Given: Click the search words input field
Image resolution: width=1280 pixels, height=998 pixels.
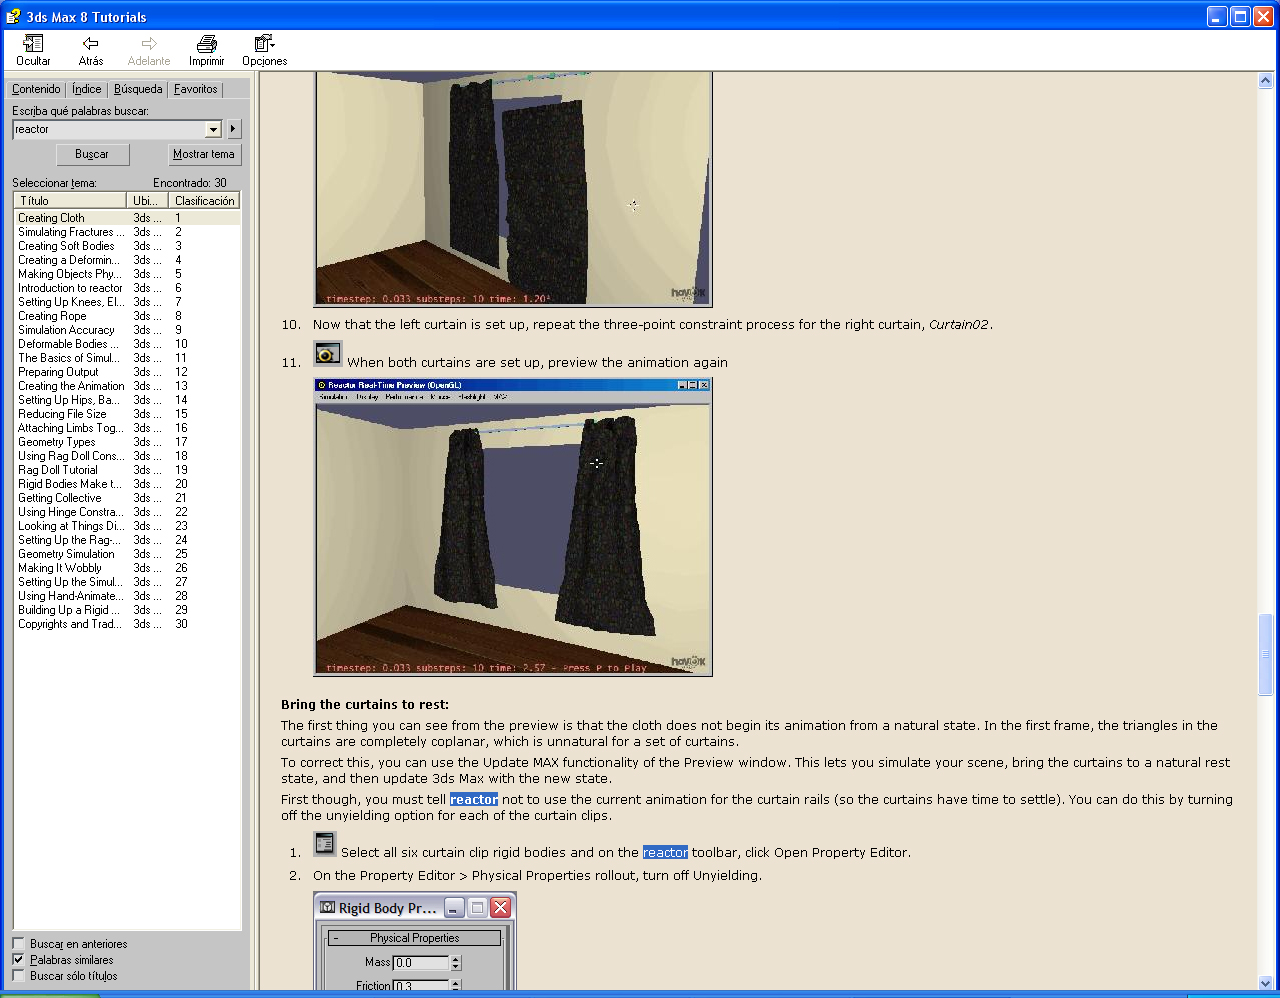Looking at the screenshot, I should coord(109,129).
